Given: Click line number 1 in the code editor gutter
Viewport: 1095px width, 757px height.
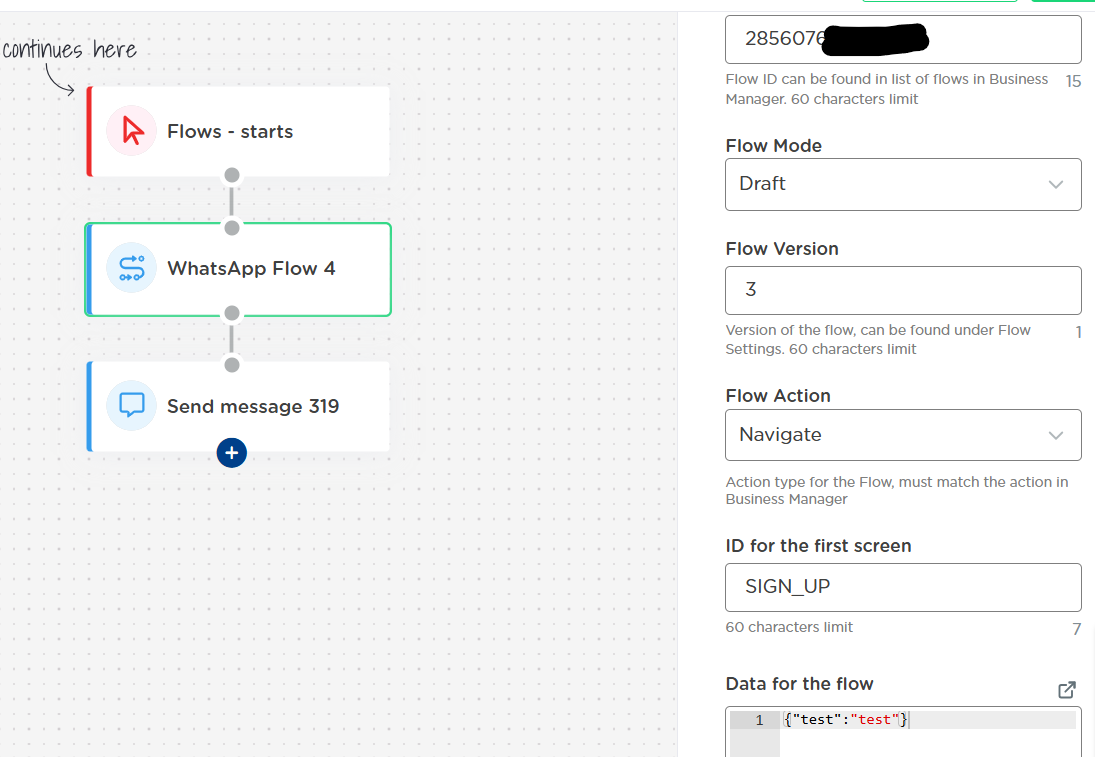Looking at the screenshot, I should pyautogui.click(x=759, y=720).
